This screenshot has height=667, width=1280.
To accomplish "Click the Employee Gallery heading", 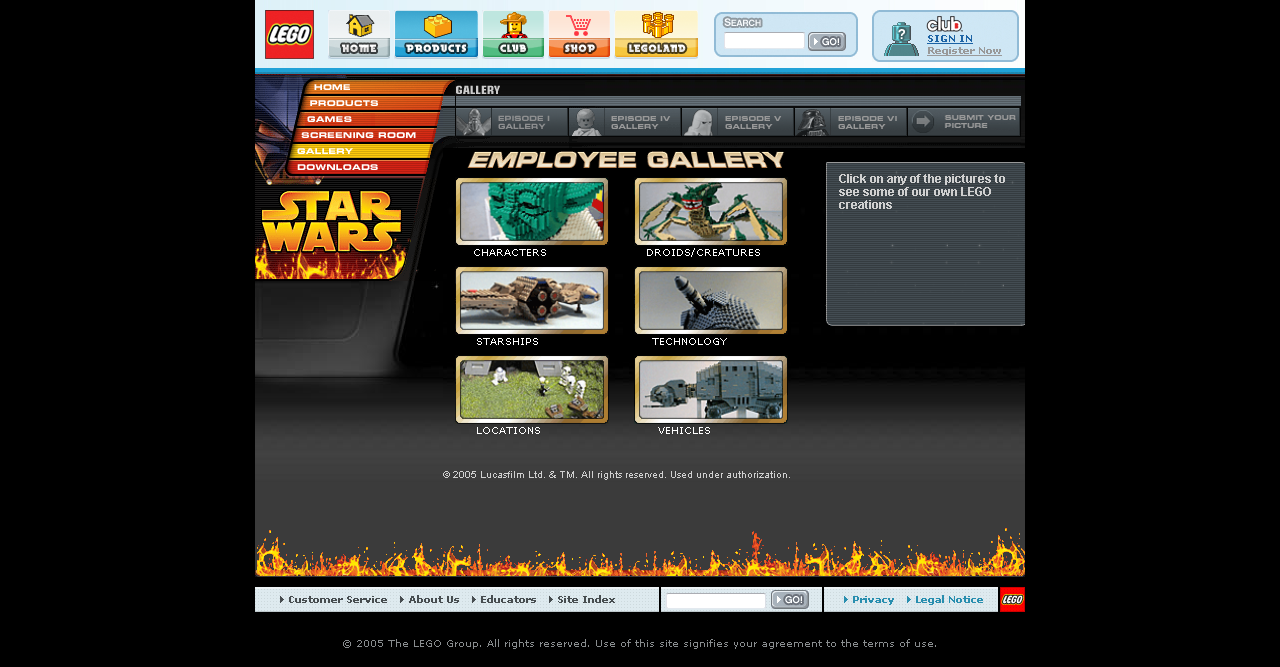I will [x=626, y=160].
